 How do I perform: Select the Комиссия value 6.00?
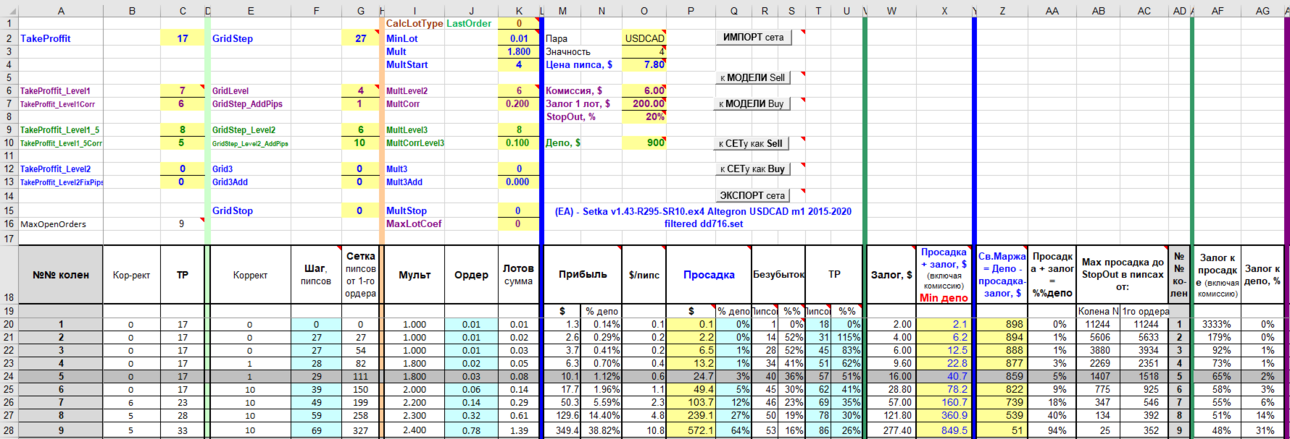pyautogui.click(x=643, y=90)
